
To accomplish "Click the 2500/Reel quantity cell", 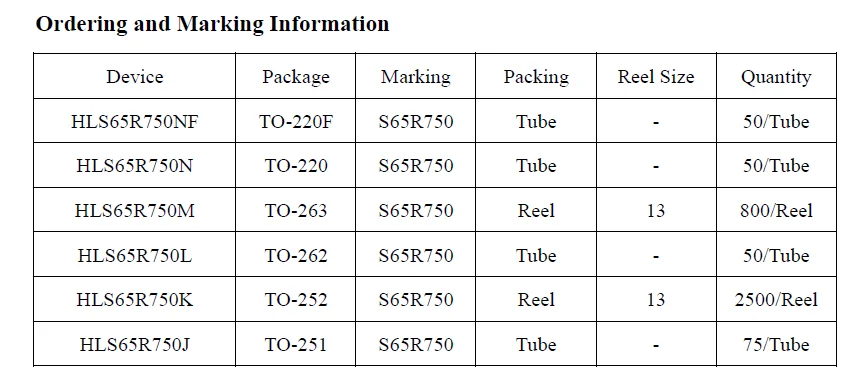I will [776, 300].
